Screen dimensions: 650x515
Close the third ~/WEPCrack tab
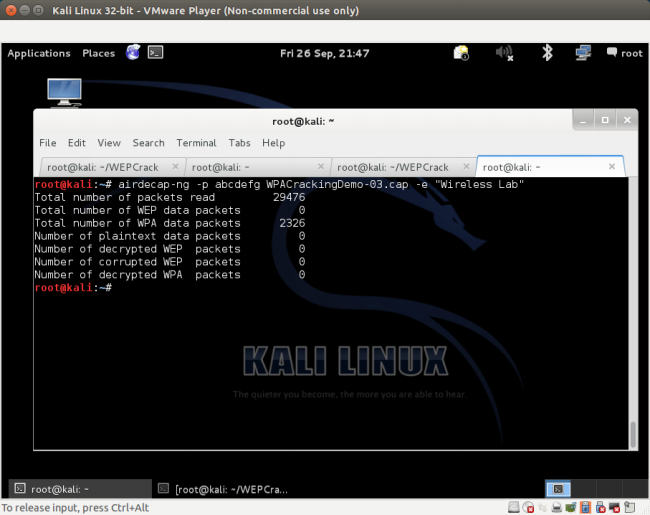466,167
